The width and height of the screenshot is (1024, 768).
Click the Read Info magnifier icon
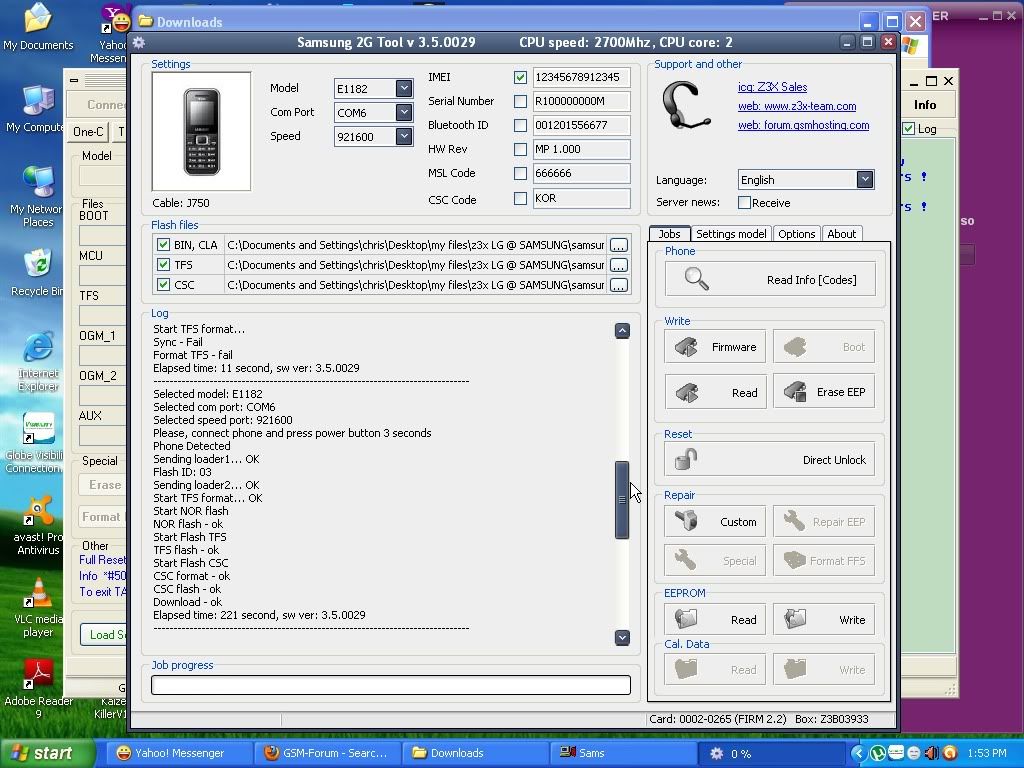(x=697, y=280)
